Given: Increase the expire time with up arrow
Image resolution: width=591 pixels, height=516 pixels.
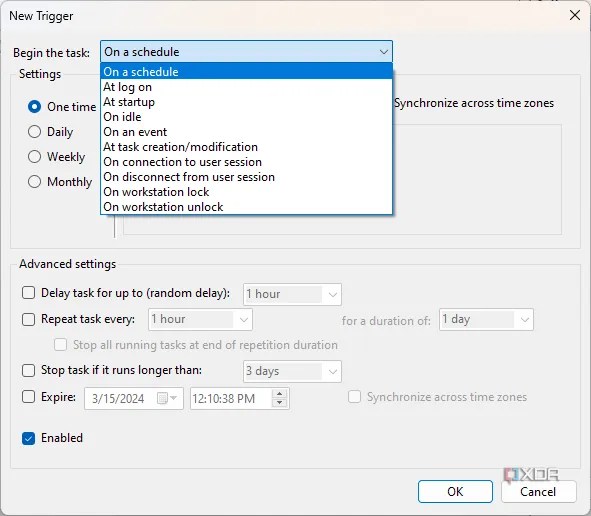Looking at the screenshot, I should tap(279, 394).
